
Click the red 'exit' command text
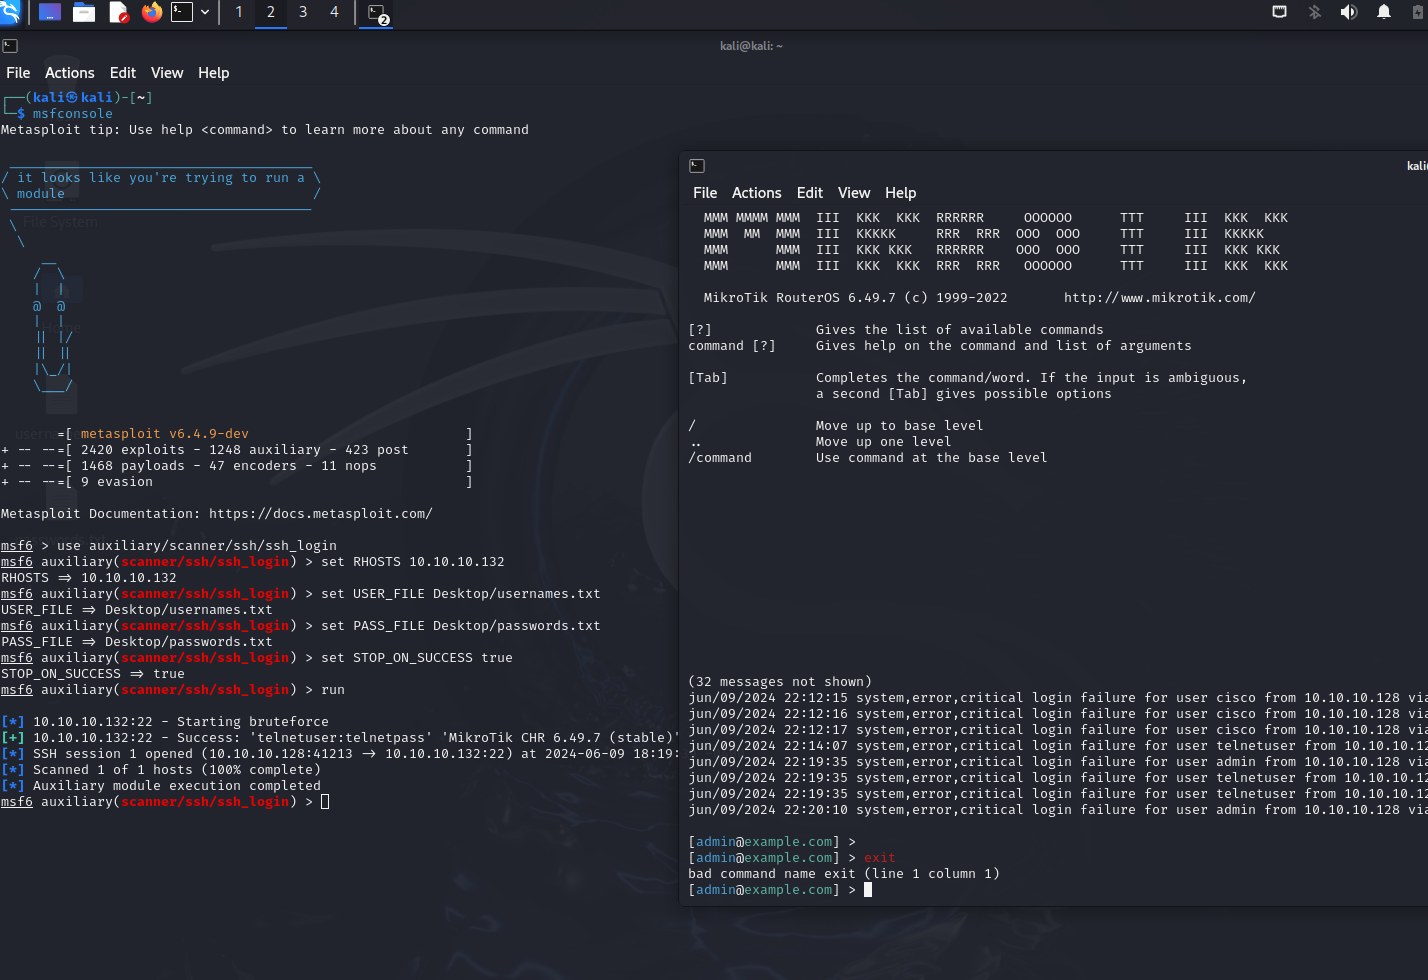[x=880, y=858]
